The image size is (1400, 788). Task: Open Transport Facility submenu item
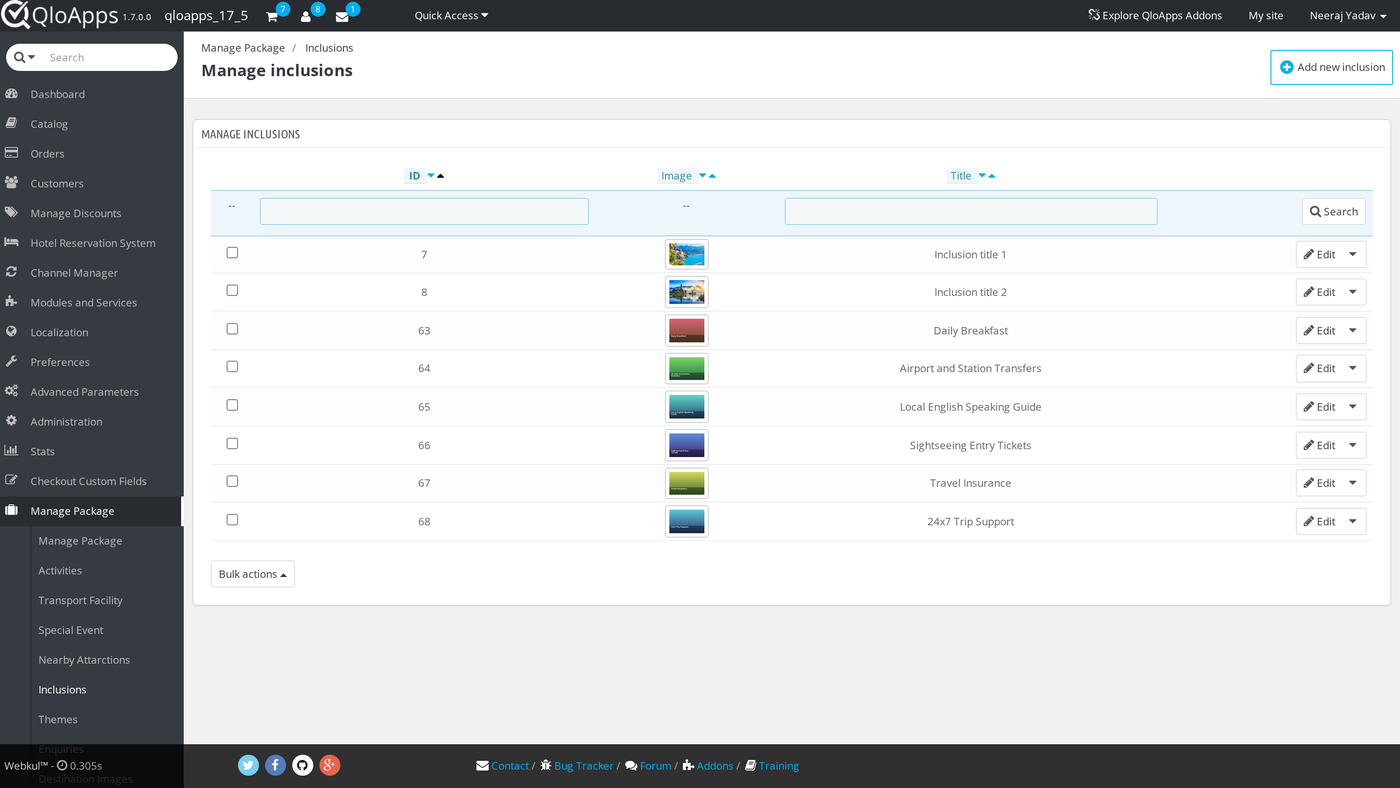(80, 601)
